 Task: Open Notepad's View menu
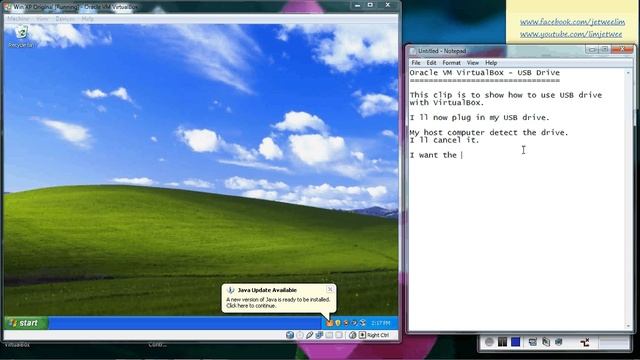pyautogui.click(x=473, y=62)
